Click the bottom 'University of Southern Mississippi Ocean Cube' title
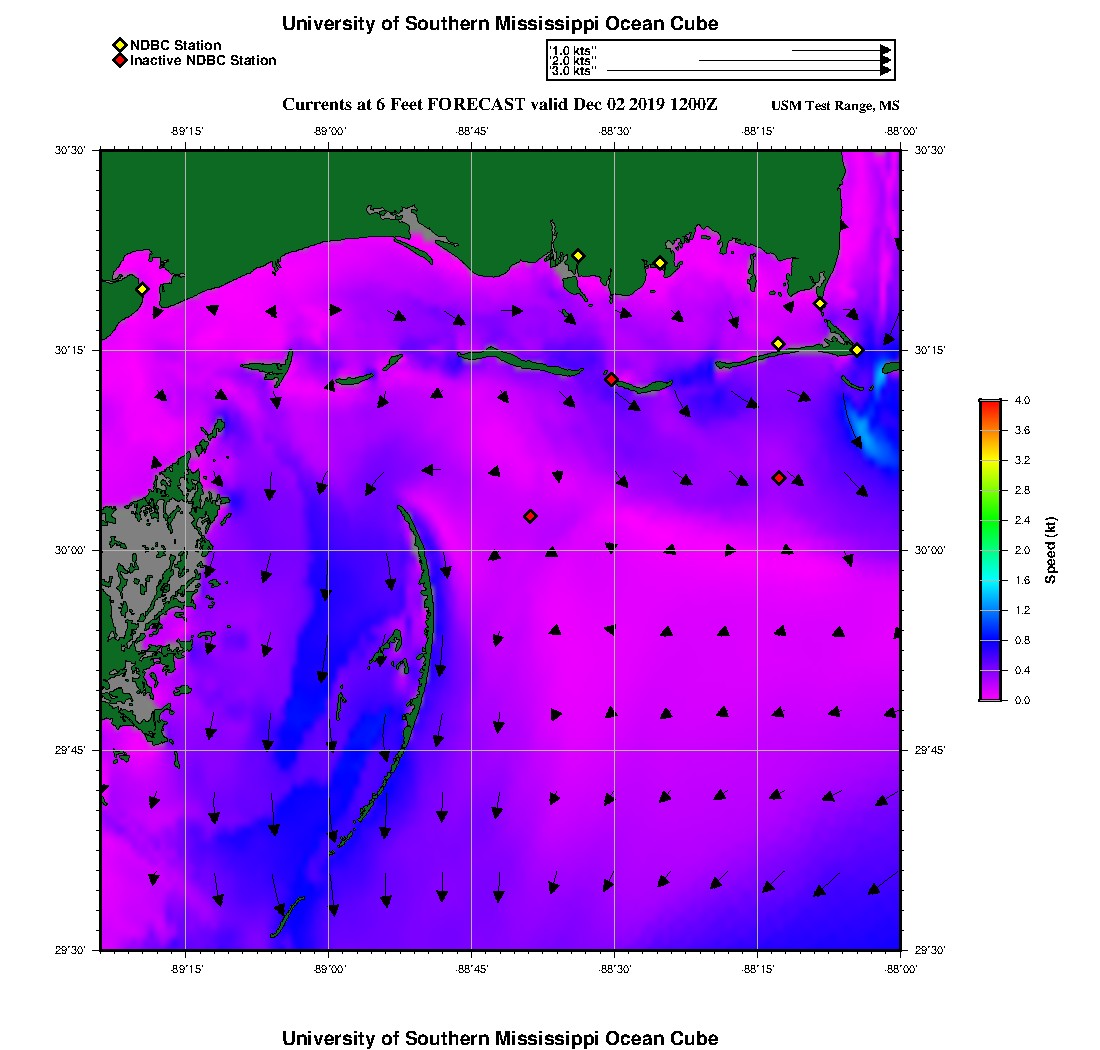 point(500,1038)
